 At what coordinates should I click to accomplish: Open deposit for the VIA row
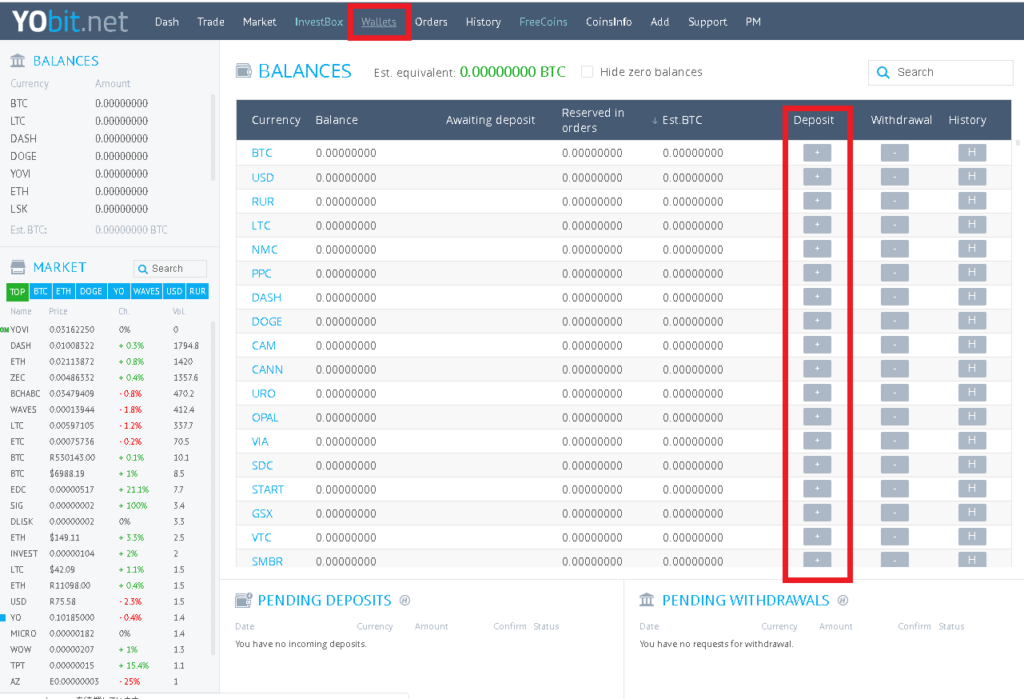coord(817,441)
